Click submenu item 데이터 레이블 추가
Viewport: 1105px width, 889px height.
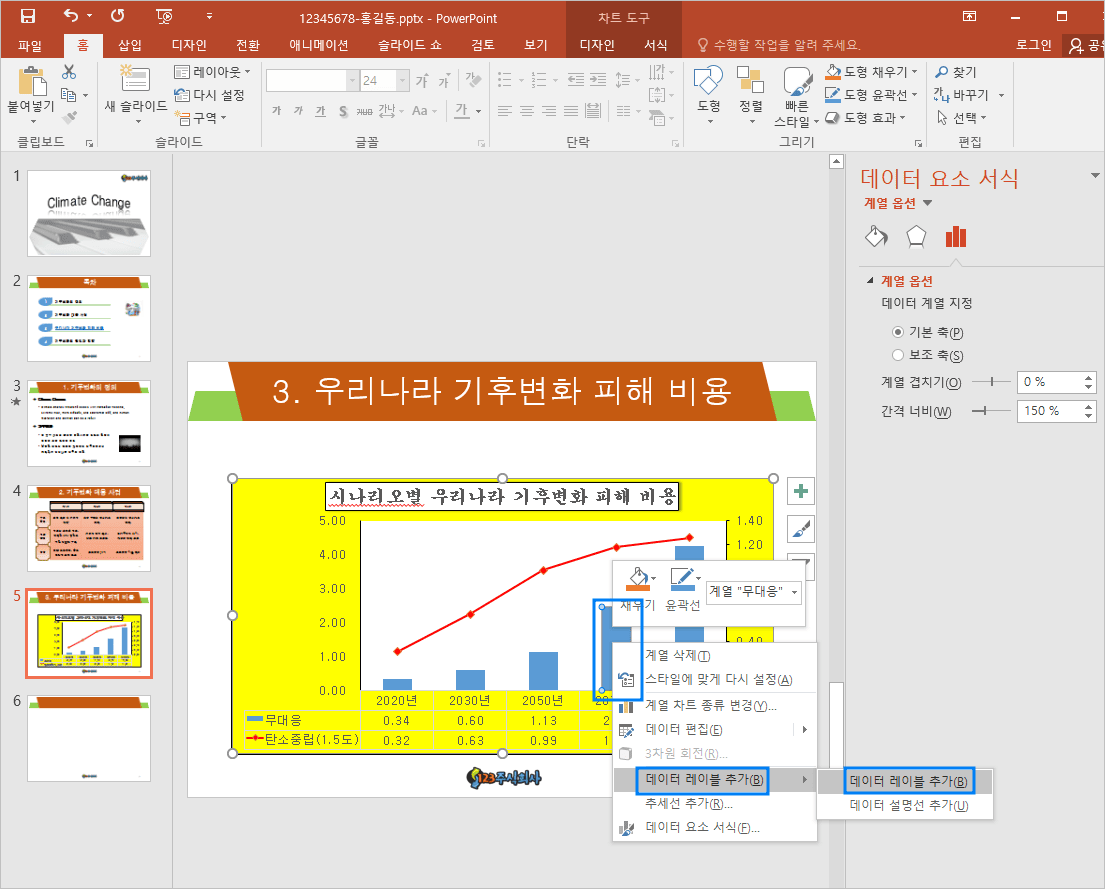pos(906,781)
